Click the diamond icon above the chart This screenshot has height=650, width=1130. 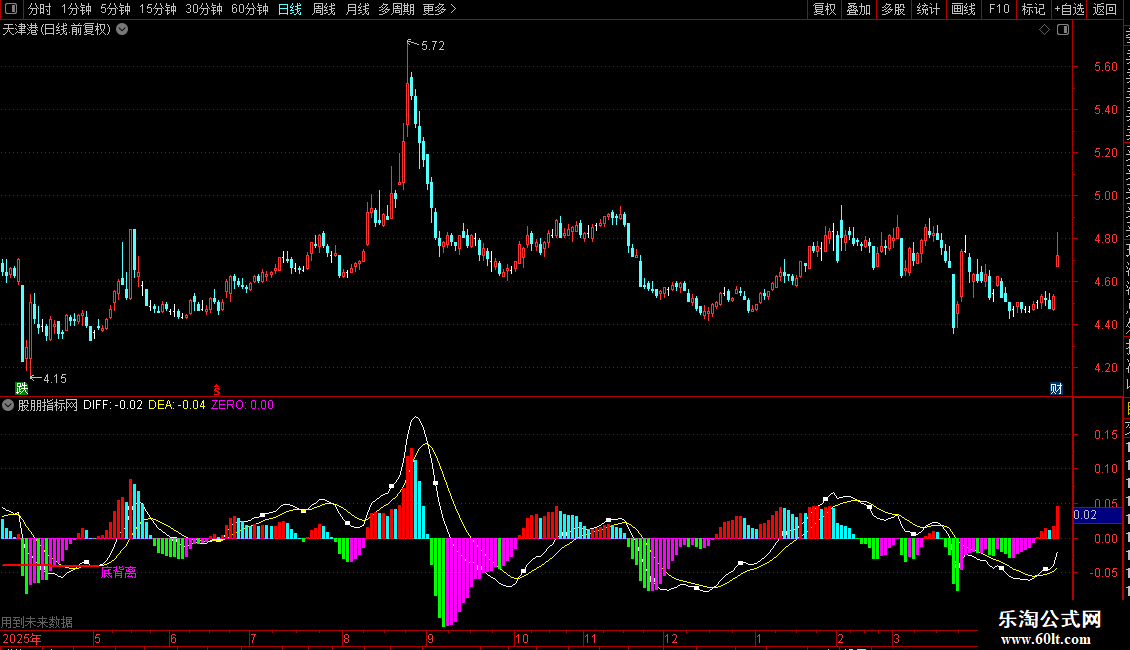1044,30
